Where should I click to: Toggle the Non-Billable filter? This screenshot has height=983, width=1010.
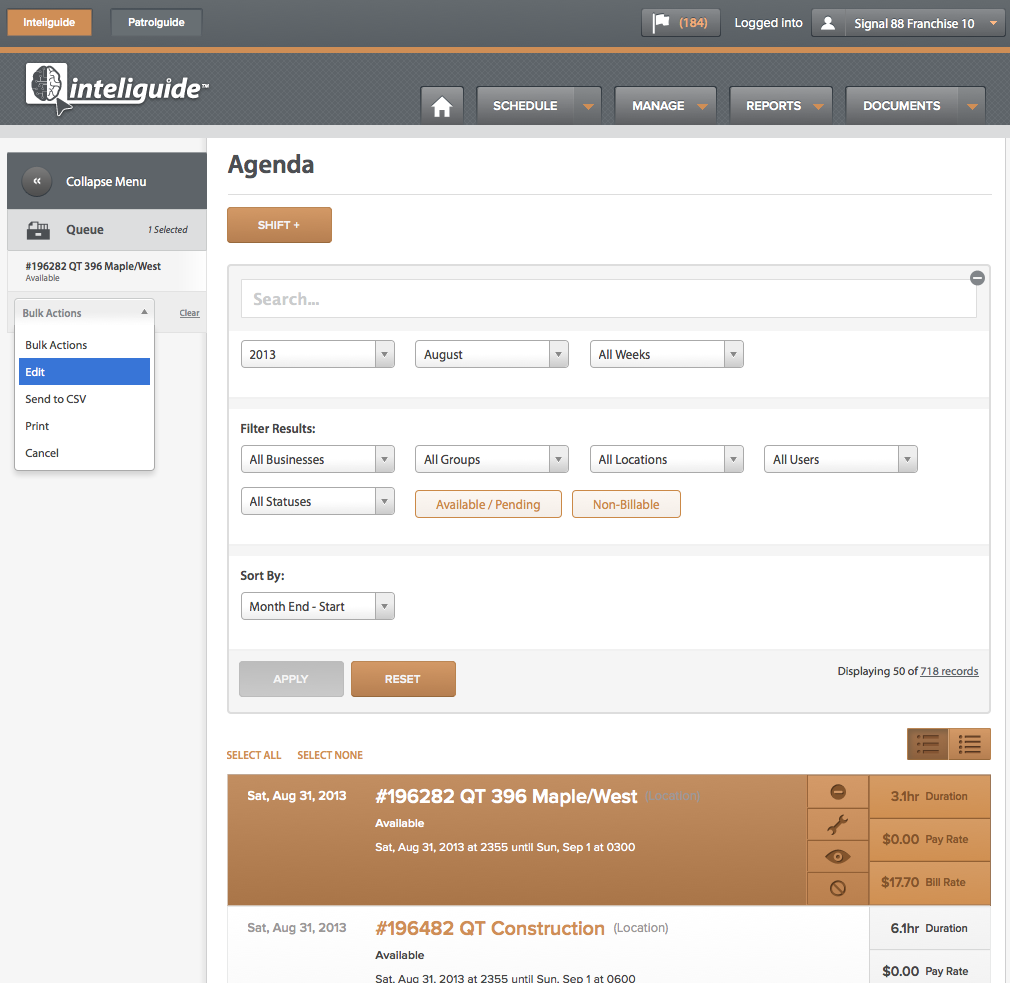click(626, 504)
